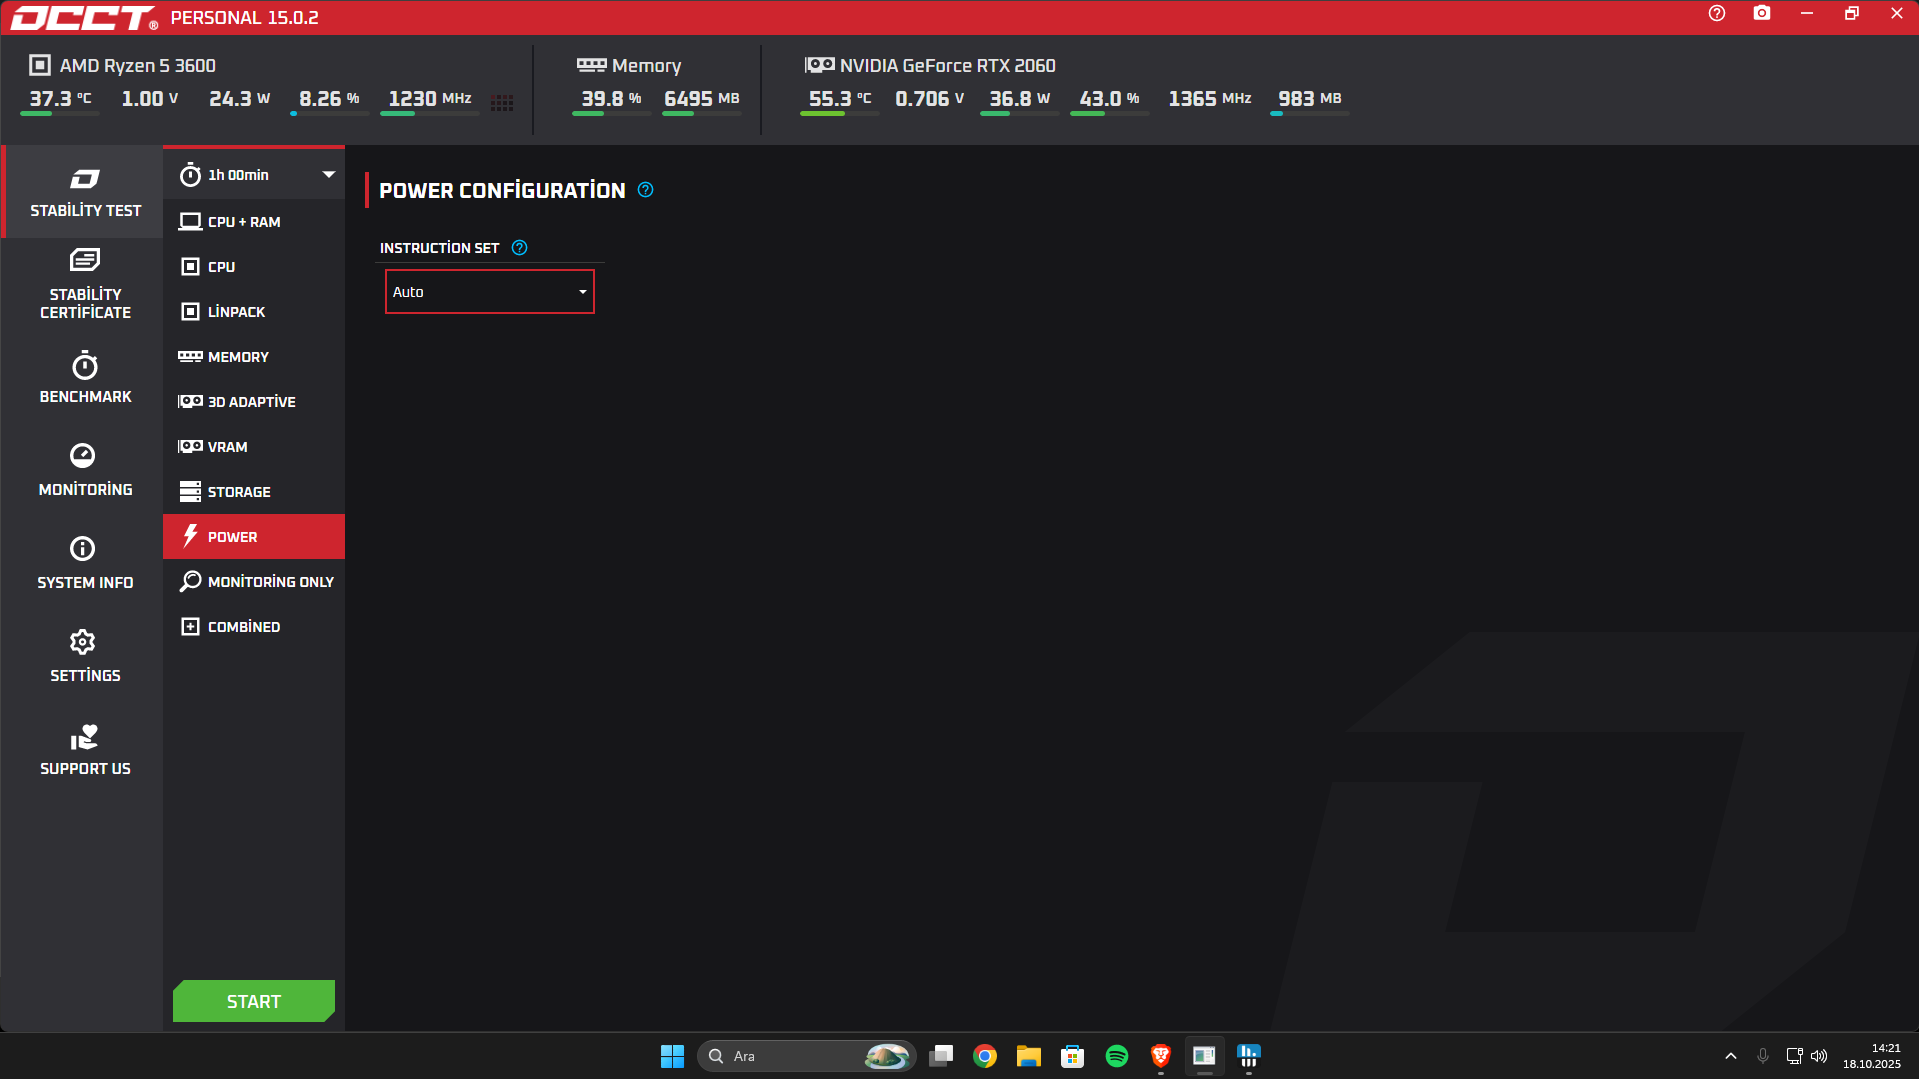This screenshot has width=1919, height=1079.
Task: Open Task View on the taskbar
Action: click(x=941, y=1056)
